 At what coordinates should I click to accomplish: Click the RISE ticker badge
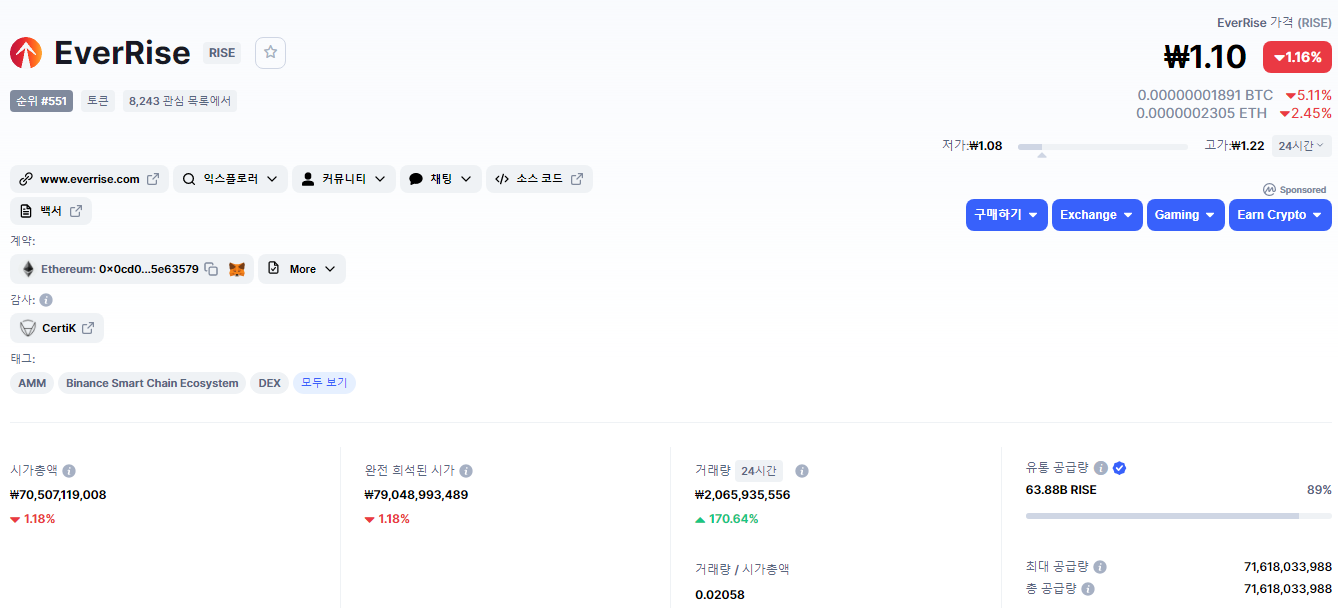click(222, 53)
